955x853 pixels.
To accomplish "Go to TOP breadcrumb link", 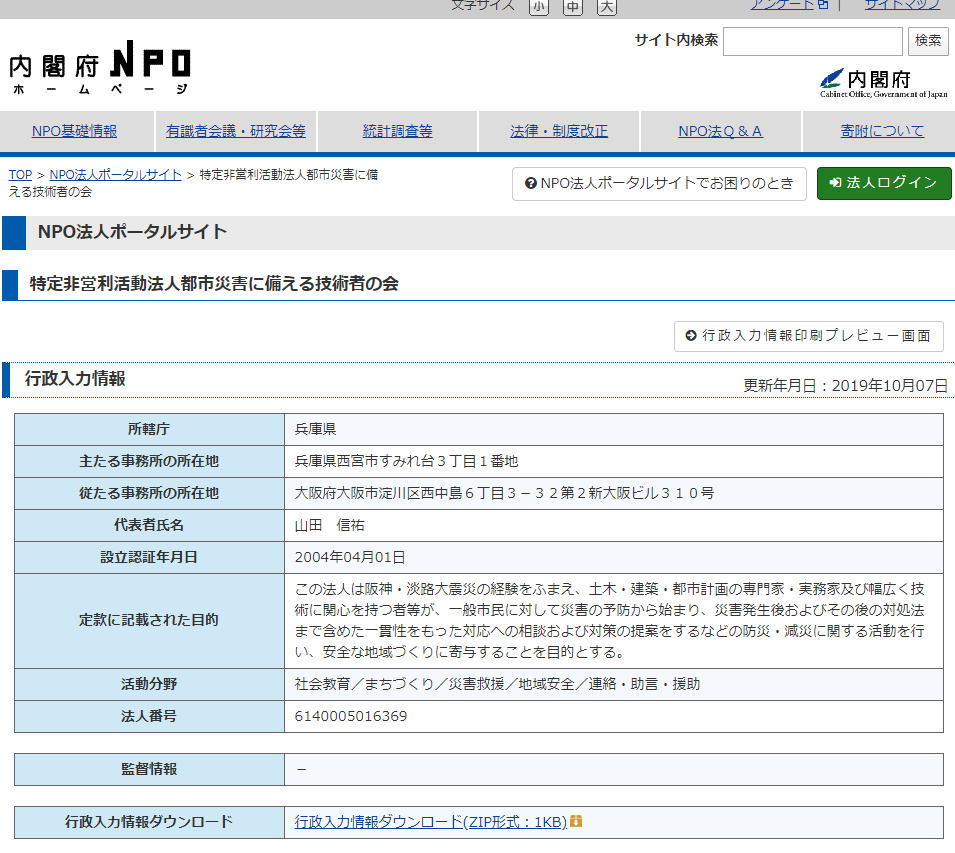I will point(20,175).
